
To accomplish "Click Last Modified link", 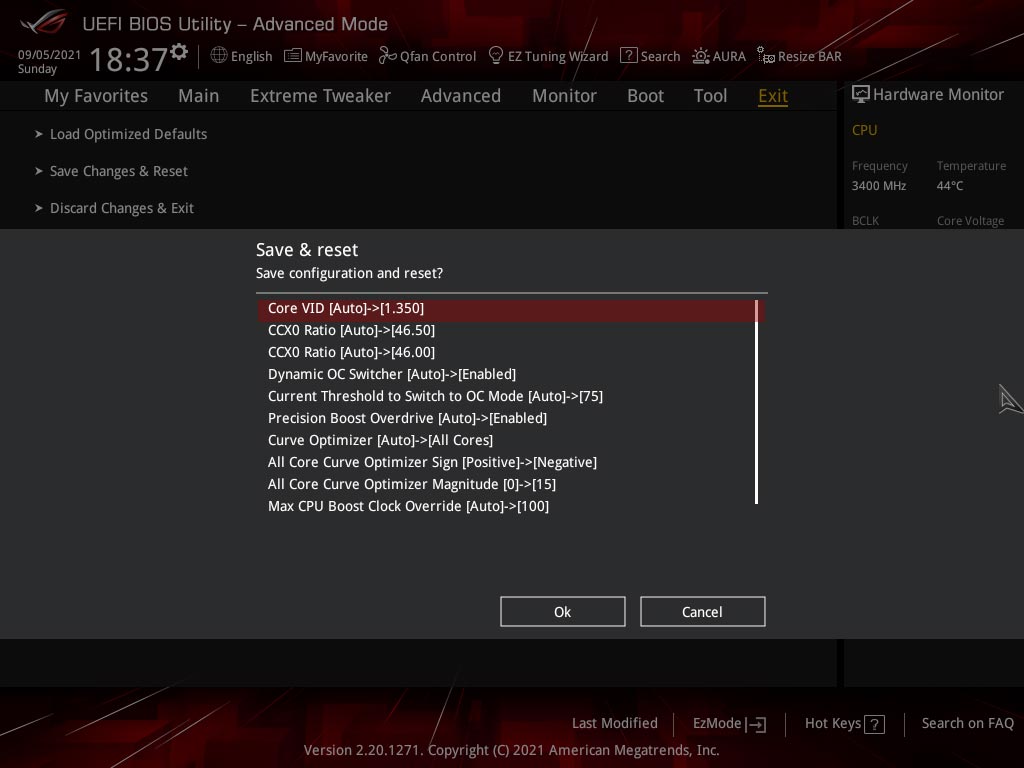I will pyautogui.click(x=615, y=723).
